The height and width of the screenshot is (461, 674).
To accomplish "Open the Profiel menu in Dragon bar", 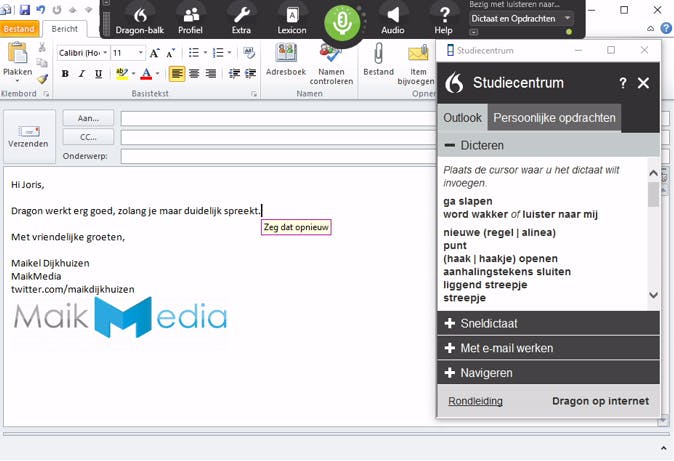I will click(x=190, y=21).
